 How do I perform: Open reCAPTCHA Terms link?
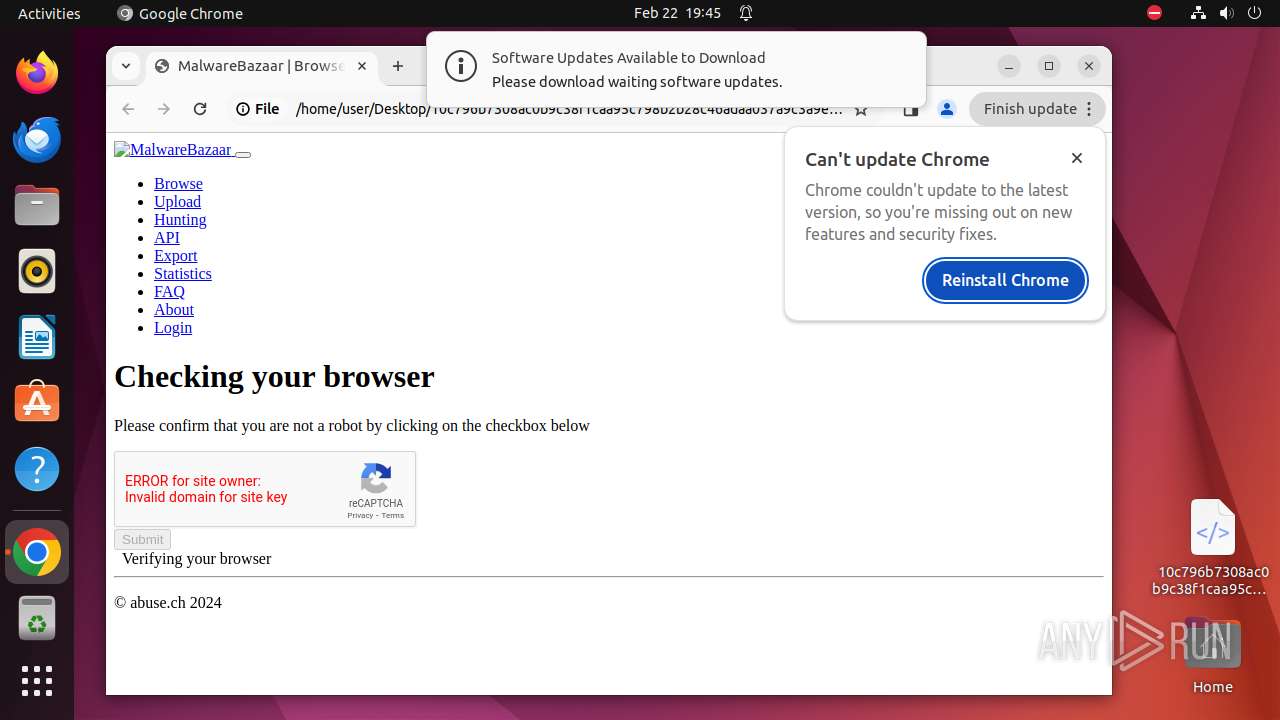tap(393, 516)
